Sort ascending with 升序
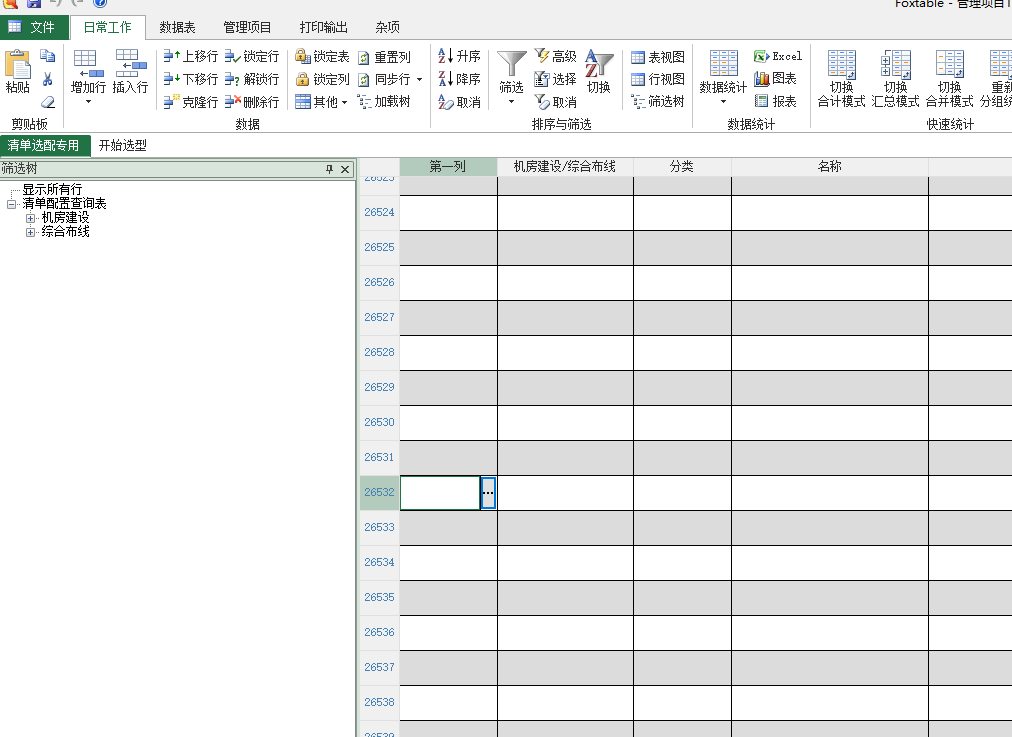This screenshot has height=737, width=1012. [x=459, y=57]
